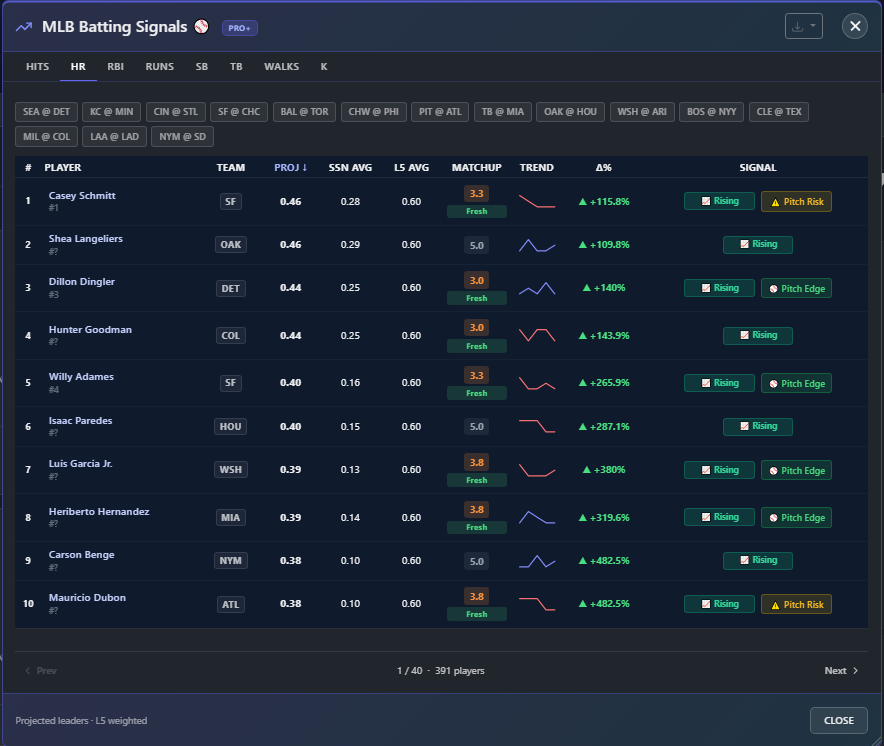Filter by CLE @ TEX game

click(x=779, y=112)
